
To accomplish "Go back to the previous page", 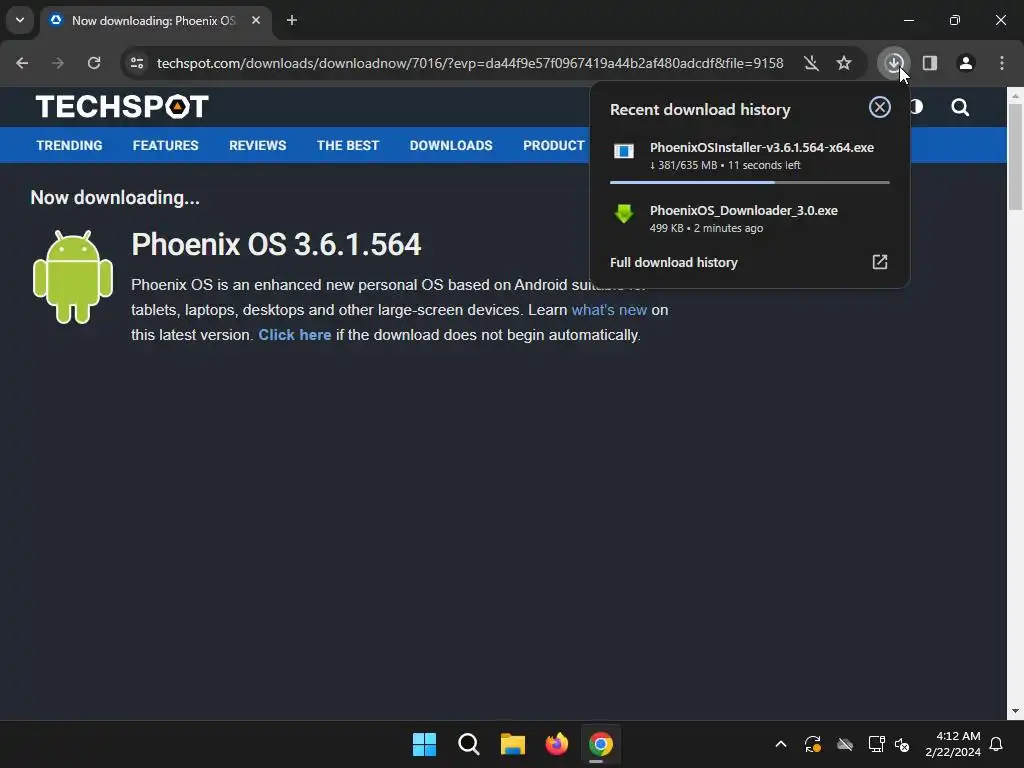I will pos(22,63).
